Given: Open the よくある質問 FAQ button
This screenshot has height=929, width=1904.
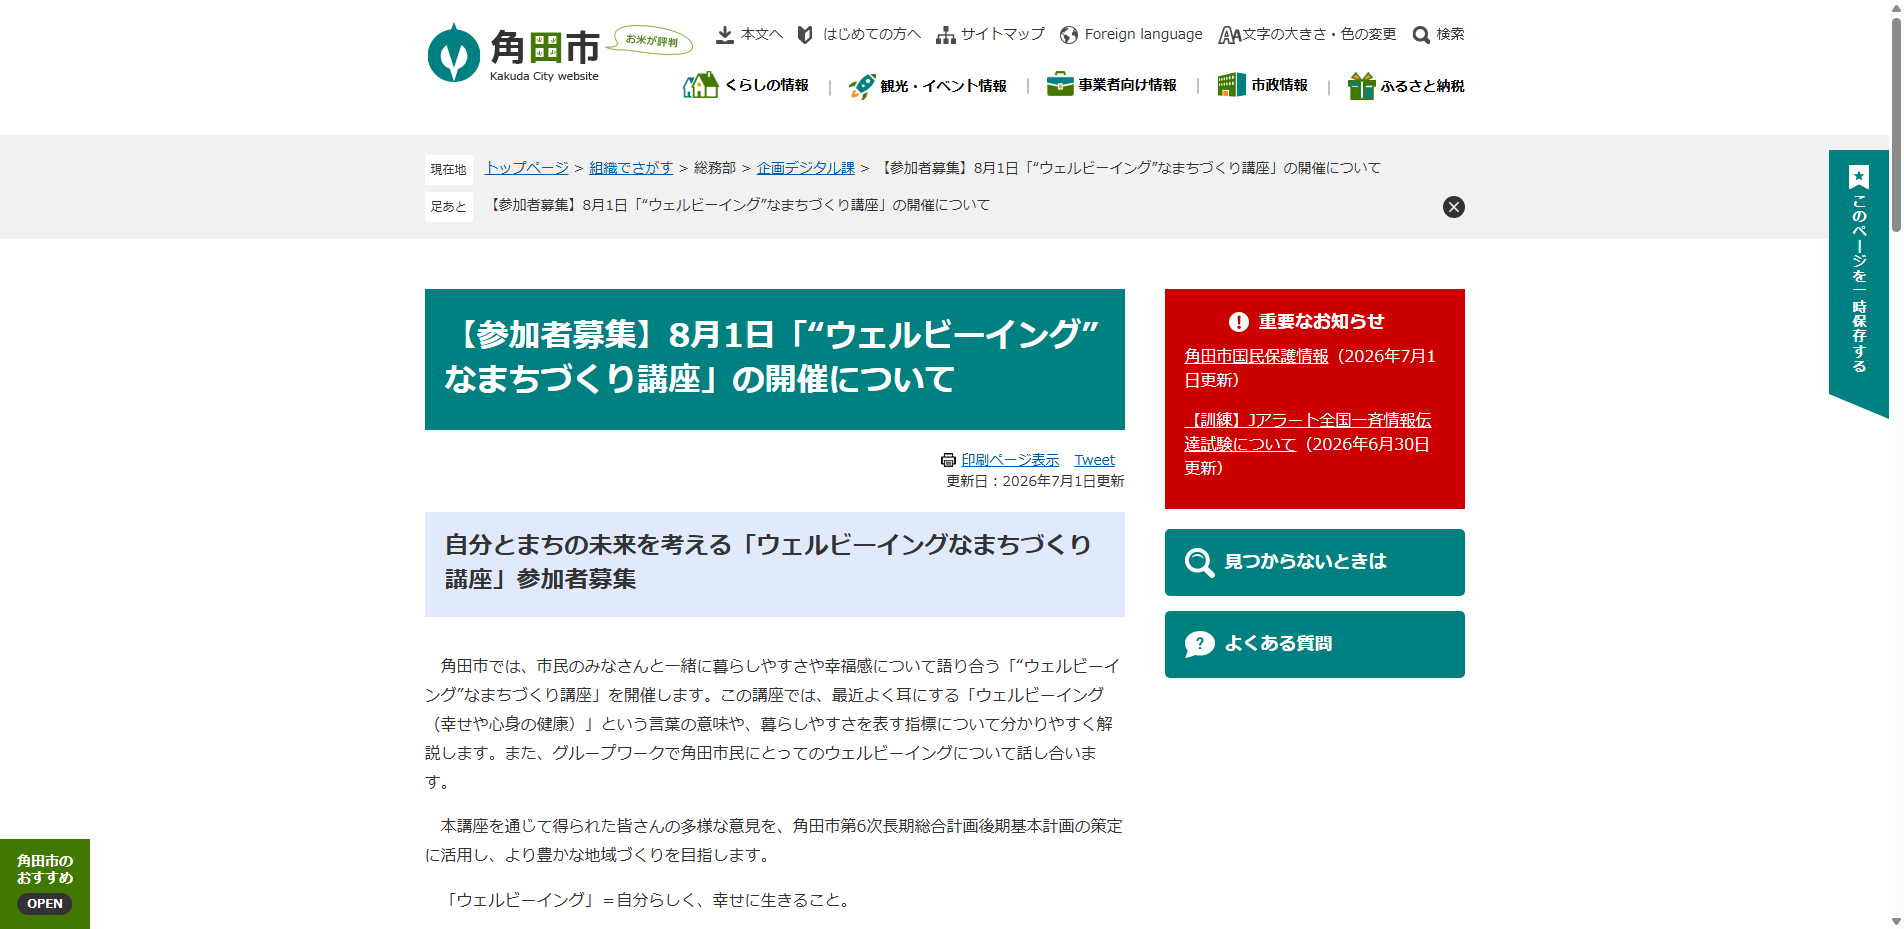Looking at the screenshot, I should tap(1314, 644).
